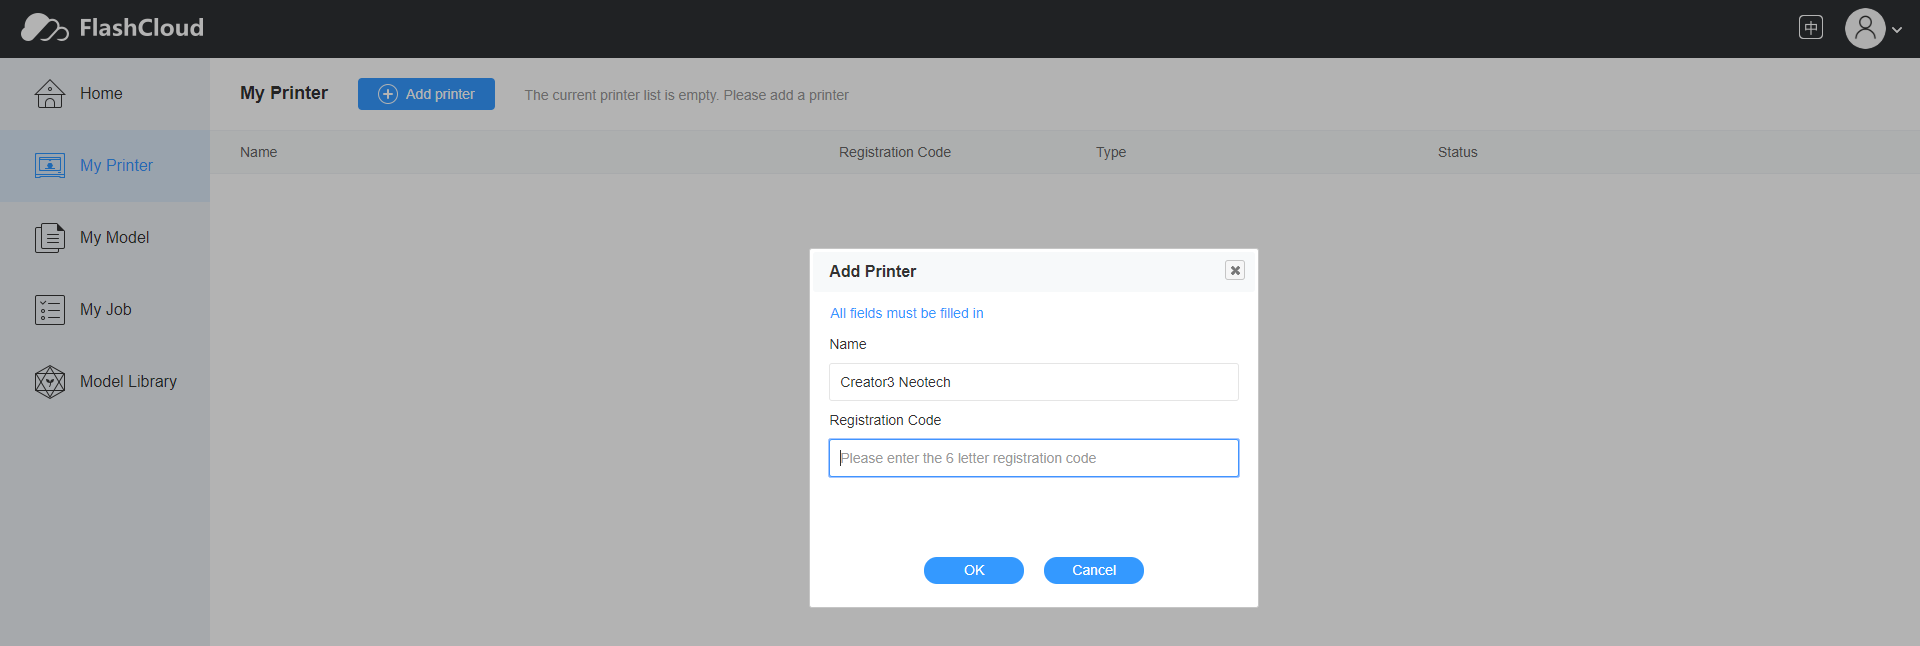Click the user avatar icon
This screenshot has width=1920, height=646.
coord(1864,29)
